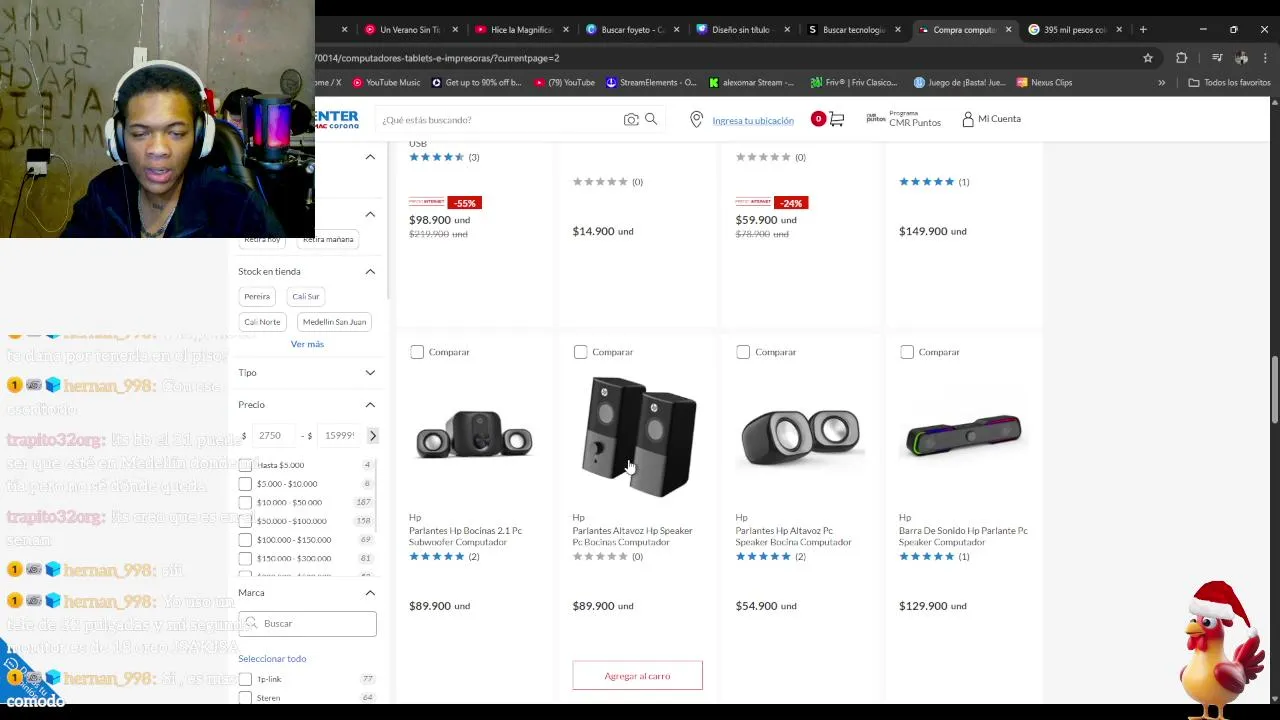Collapse the topmost sidebar filter chevron
Image resolution: width=1280 pixels, height=720 pixels.
370,157
